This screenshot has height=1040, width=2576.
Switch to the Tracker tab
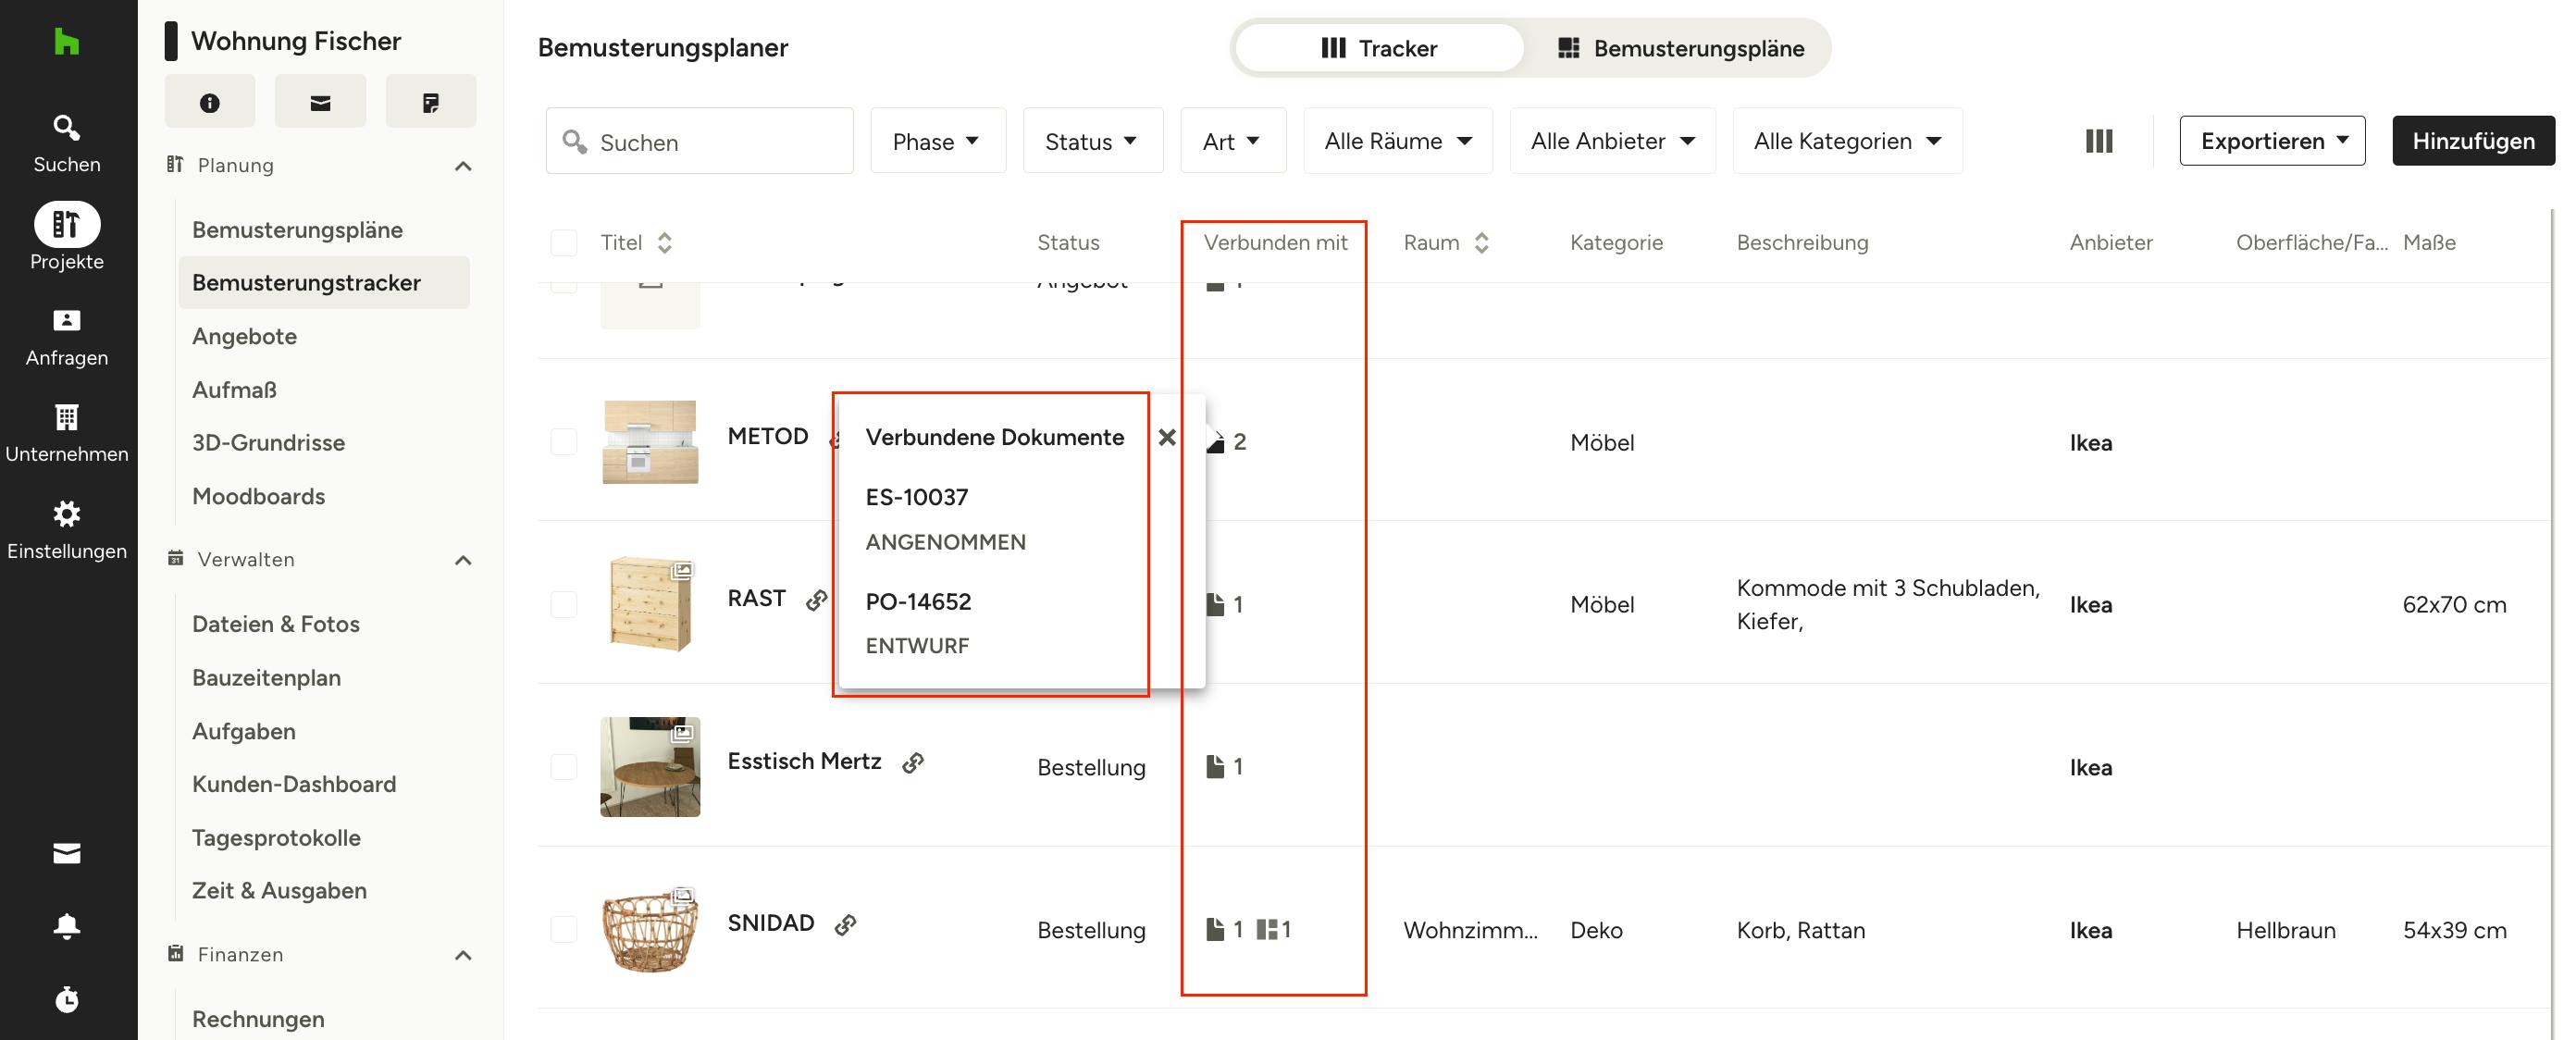click(x=1379, y=48)
